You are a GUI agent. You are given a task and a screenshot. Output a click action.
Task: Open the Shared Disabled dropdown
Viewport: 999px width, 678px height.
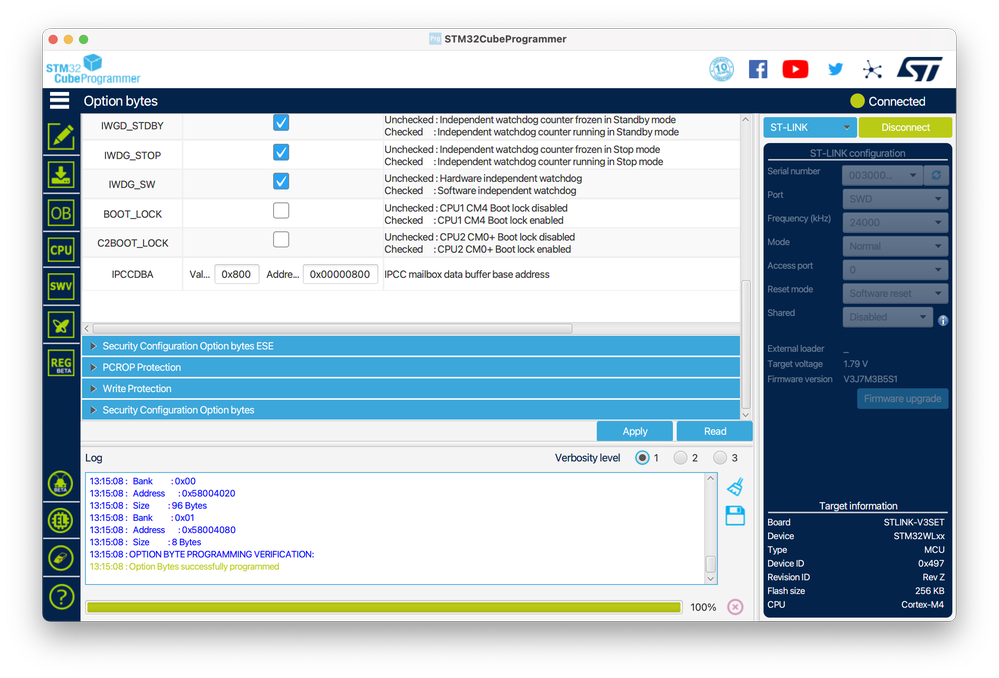point(888,317)
